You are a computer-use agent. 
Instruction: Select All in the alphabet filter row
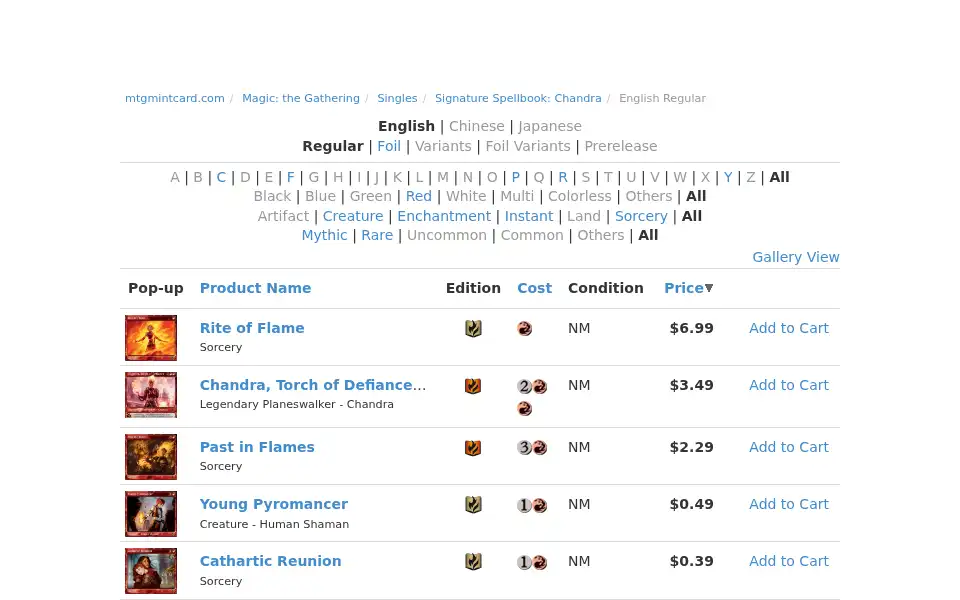coord(779,177)
